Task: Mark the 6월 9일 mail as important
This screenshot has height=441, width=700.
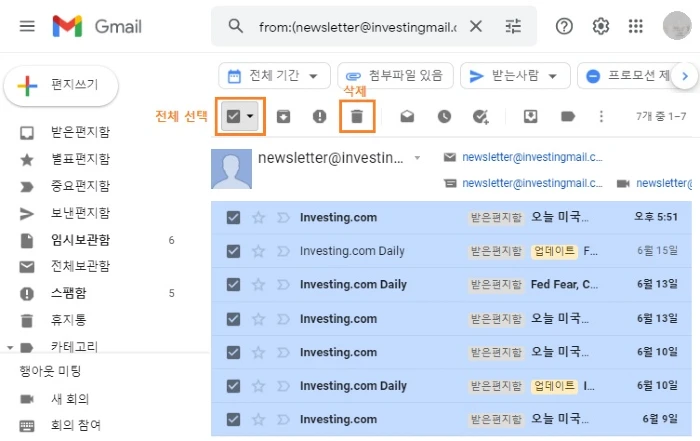Action: coord(283,419)
